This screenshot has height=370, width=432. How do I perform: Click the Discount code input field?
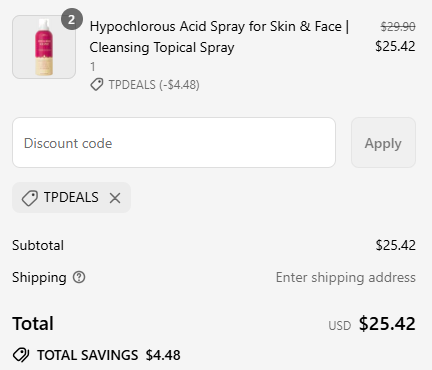(x=174, y=143)
